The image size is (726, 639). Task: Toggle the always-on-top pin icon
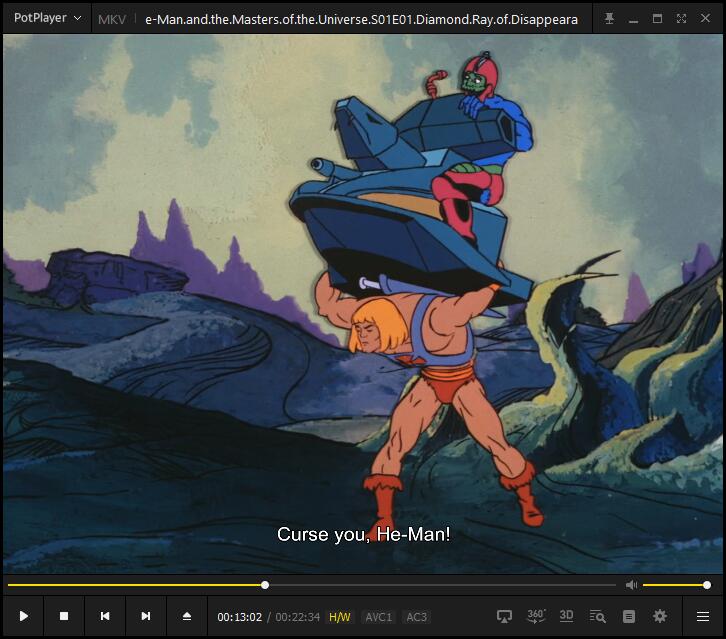click(x=609, y=19)
